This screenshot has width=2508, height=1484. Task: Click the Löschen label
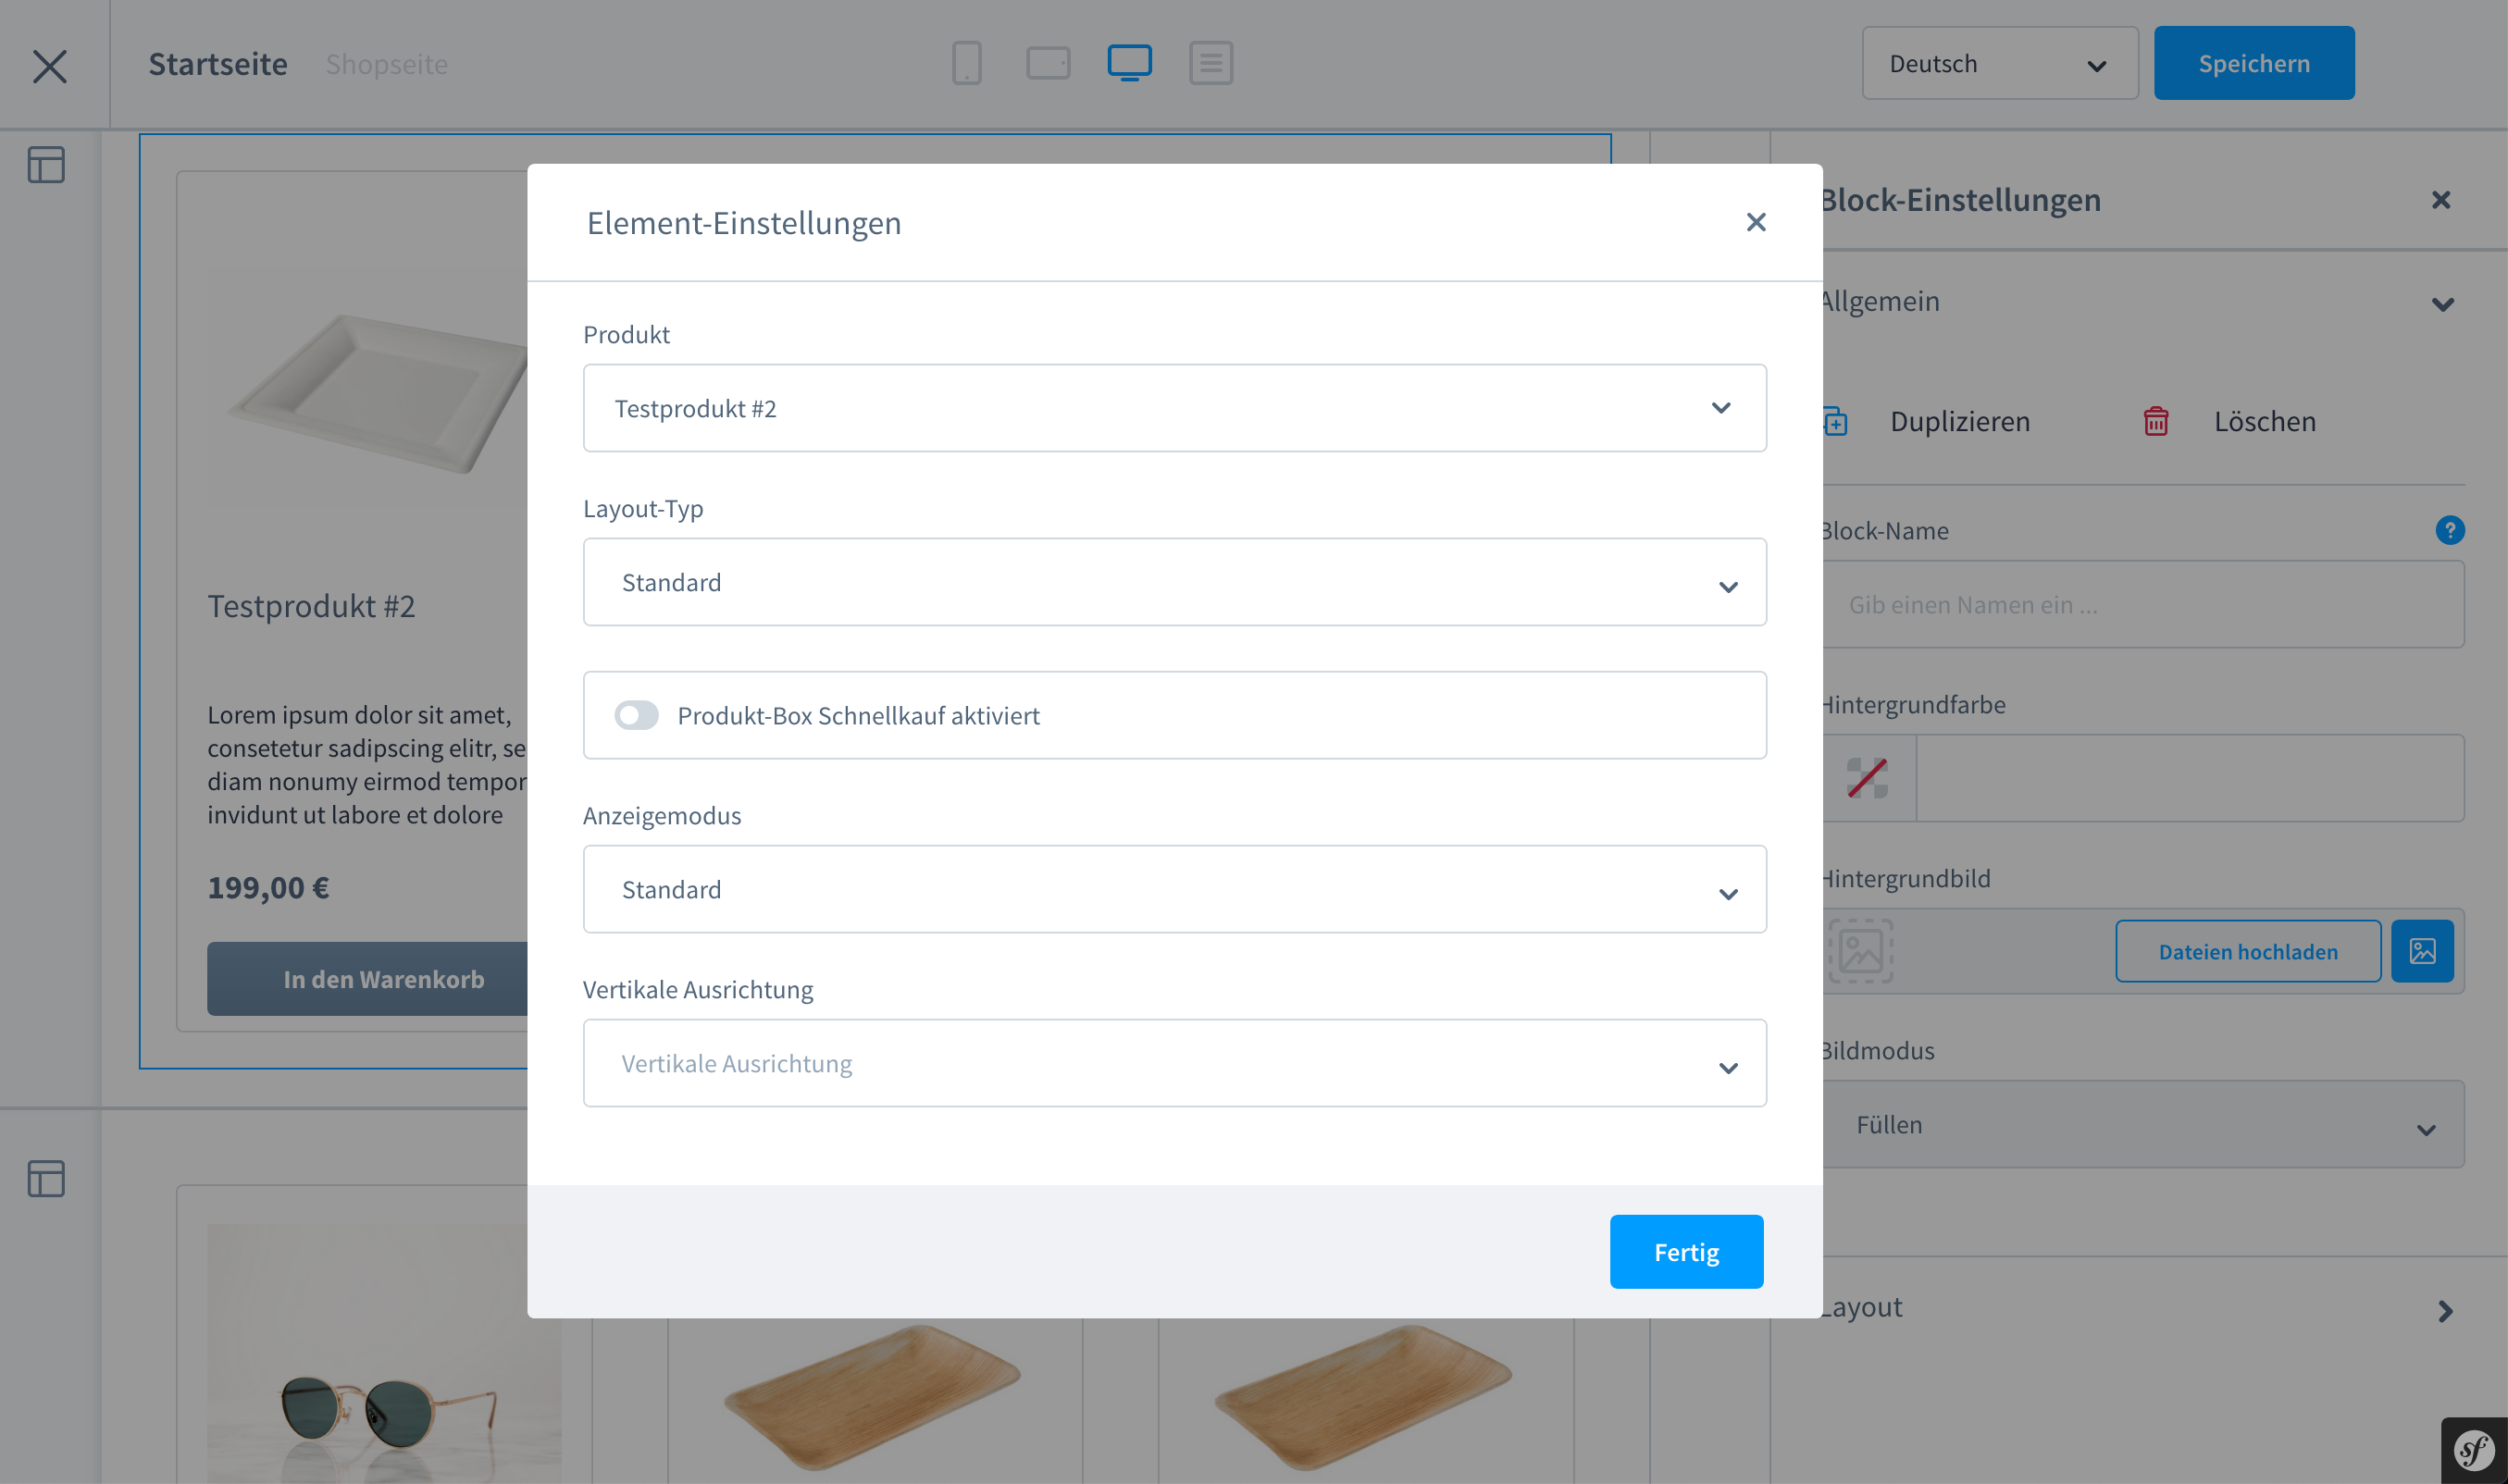2264,421
